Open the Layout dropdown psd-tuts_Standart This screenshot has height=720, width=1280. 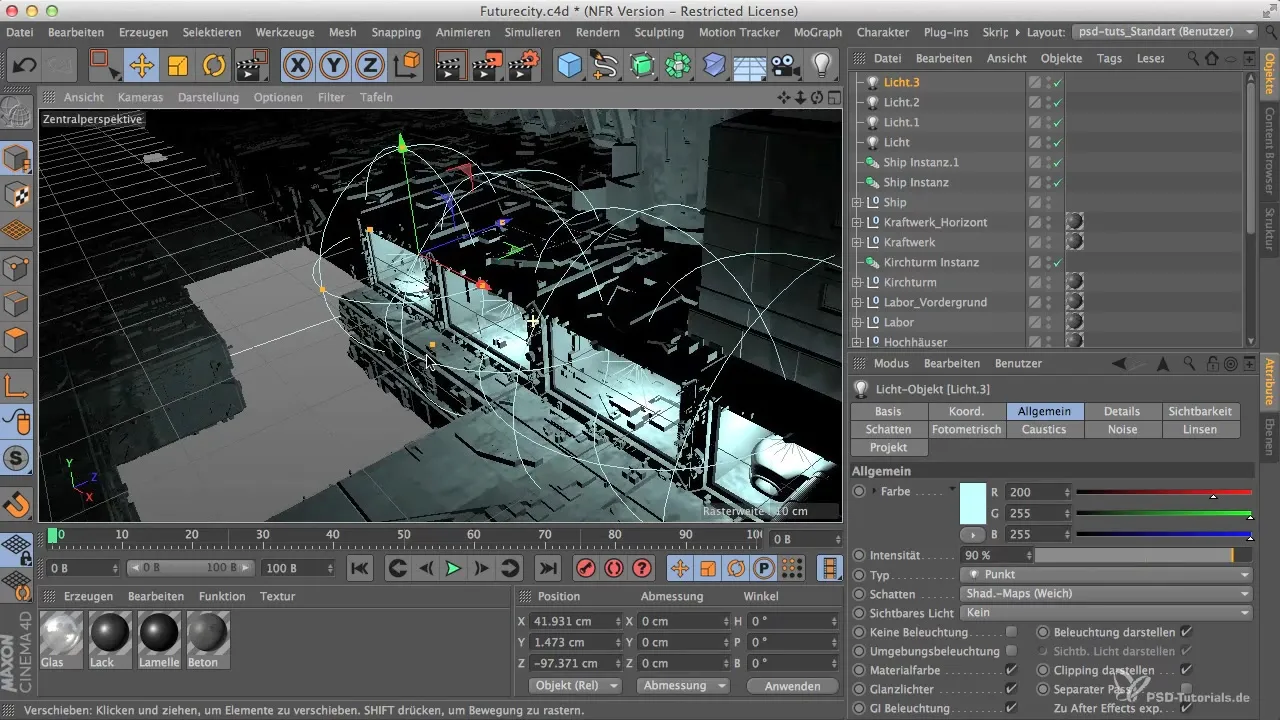(x=1164, y=32)
